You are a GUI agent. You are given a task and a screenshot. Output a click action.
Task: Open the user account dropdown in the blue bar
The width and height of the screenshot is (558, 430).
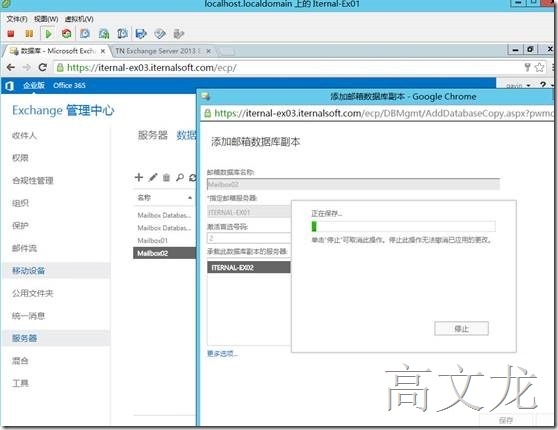tap(518, 86)
